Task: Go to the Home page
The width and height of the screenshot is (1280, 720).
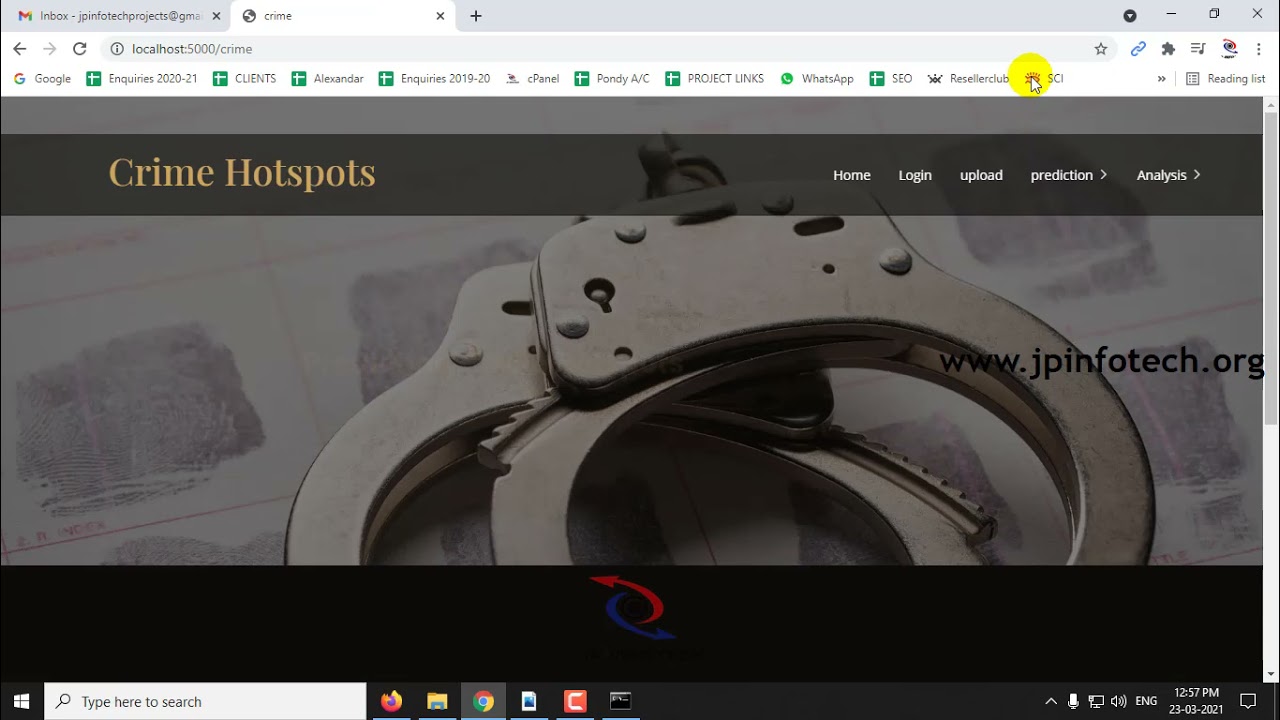Action: (852, 175)
